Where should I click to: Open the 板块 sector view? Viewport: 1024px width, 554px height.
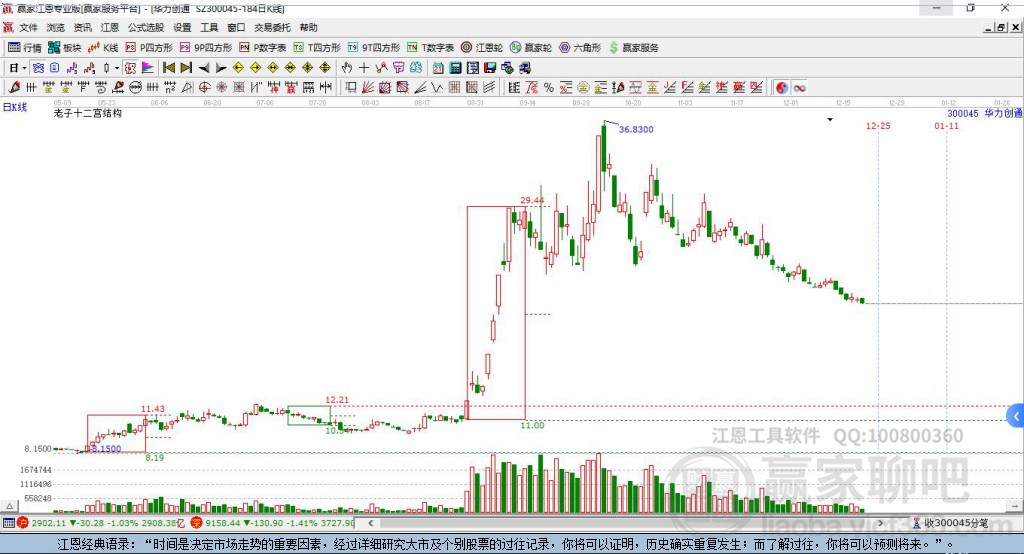pyautogui.click(x=64, y=48)
